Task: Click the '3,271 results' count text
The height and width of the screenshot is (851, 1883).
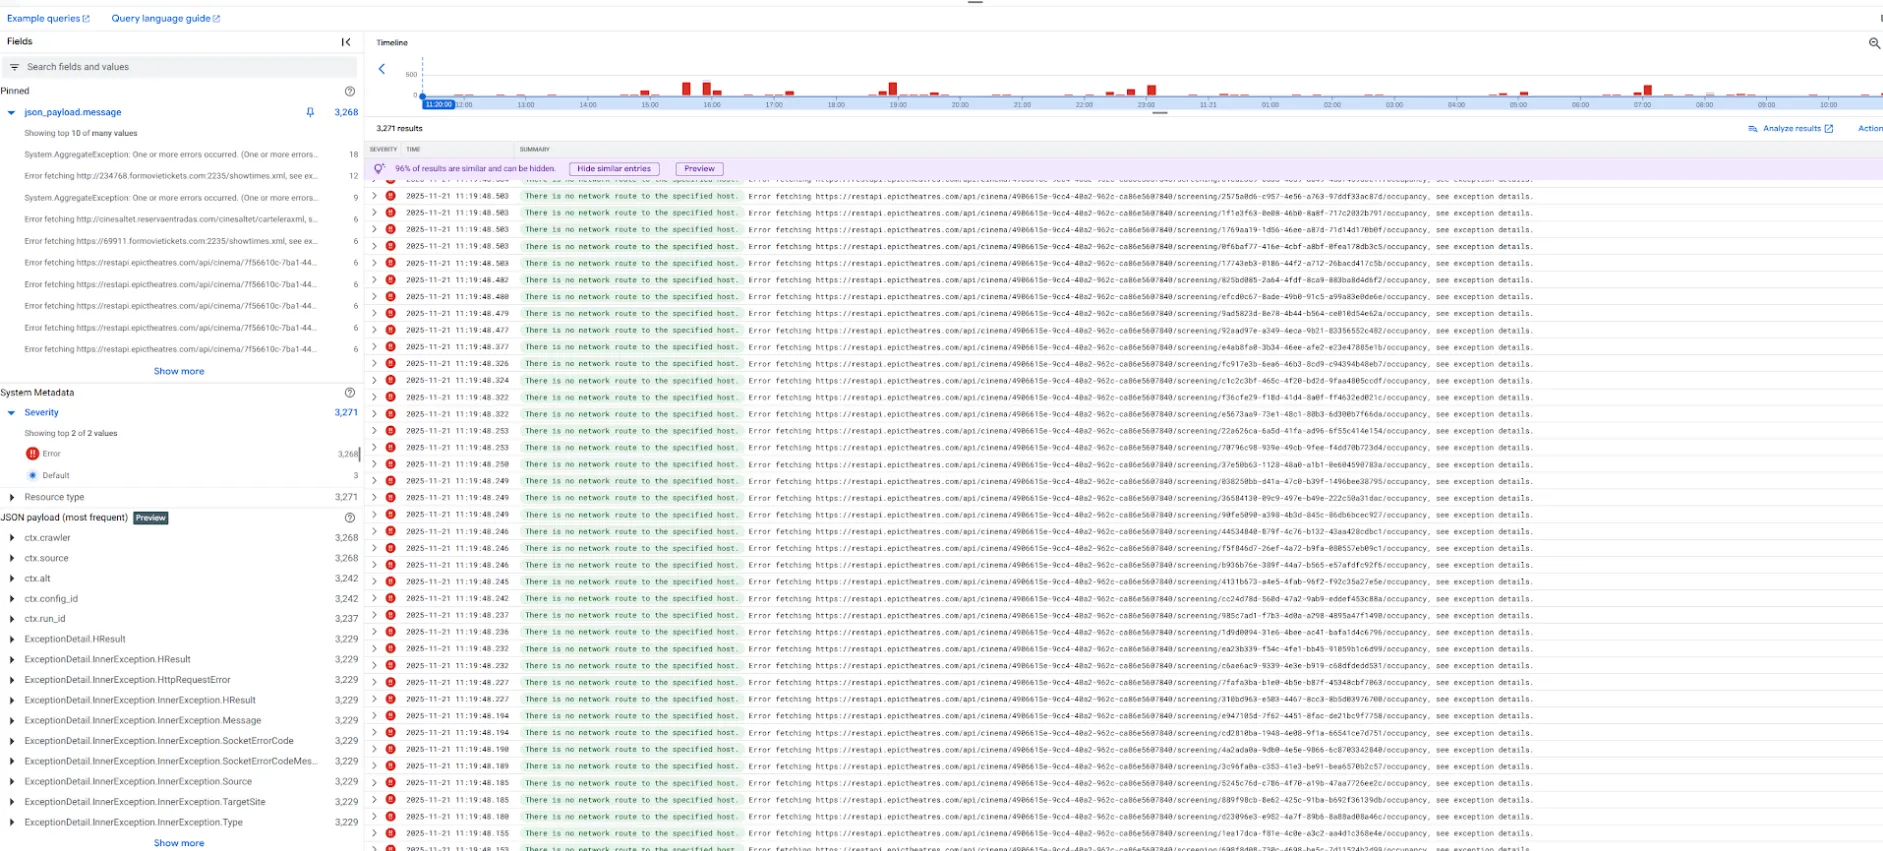Action: pos(399,129)
